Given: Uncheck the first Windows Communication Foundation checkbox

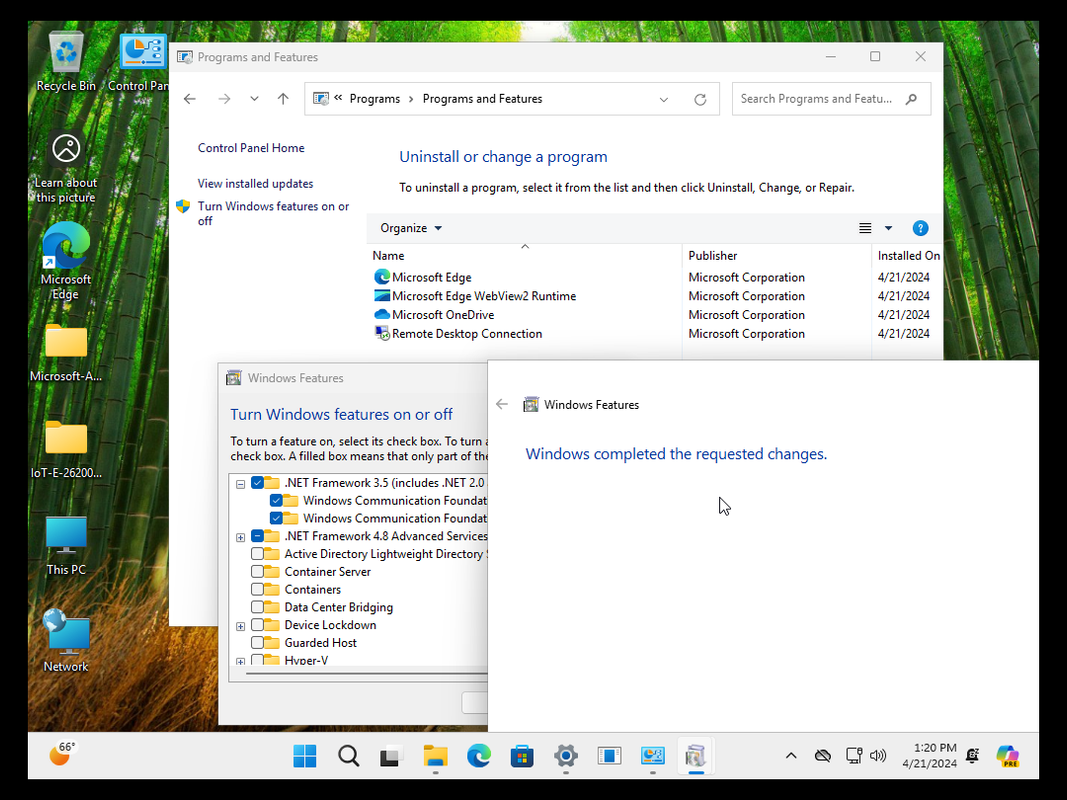Looking at the screenshot, I should [x=276, y=501].
